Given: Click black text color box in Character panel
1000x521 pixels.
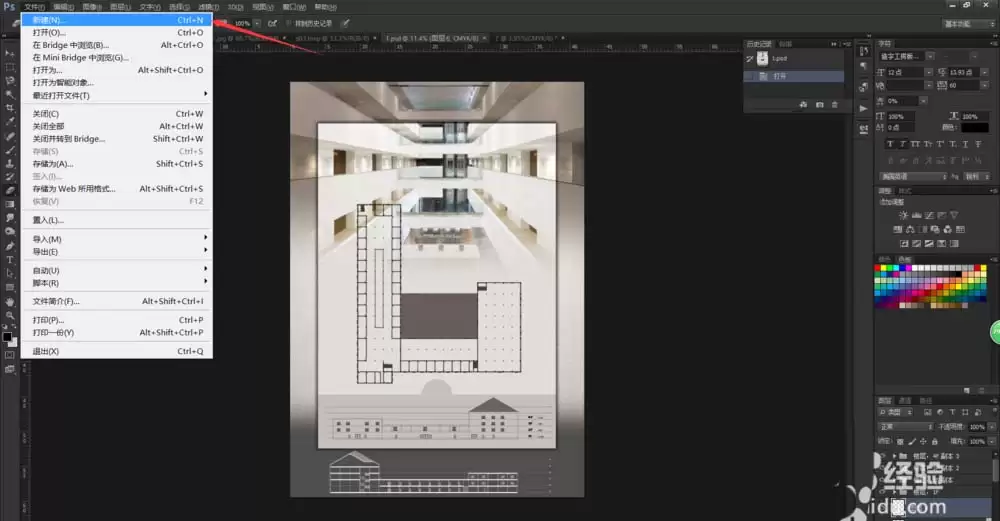Looking at the screenshot, I should coord(975,128).
